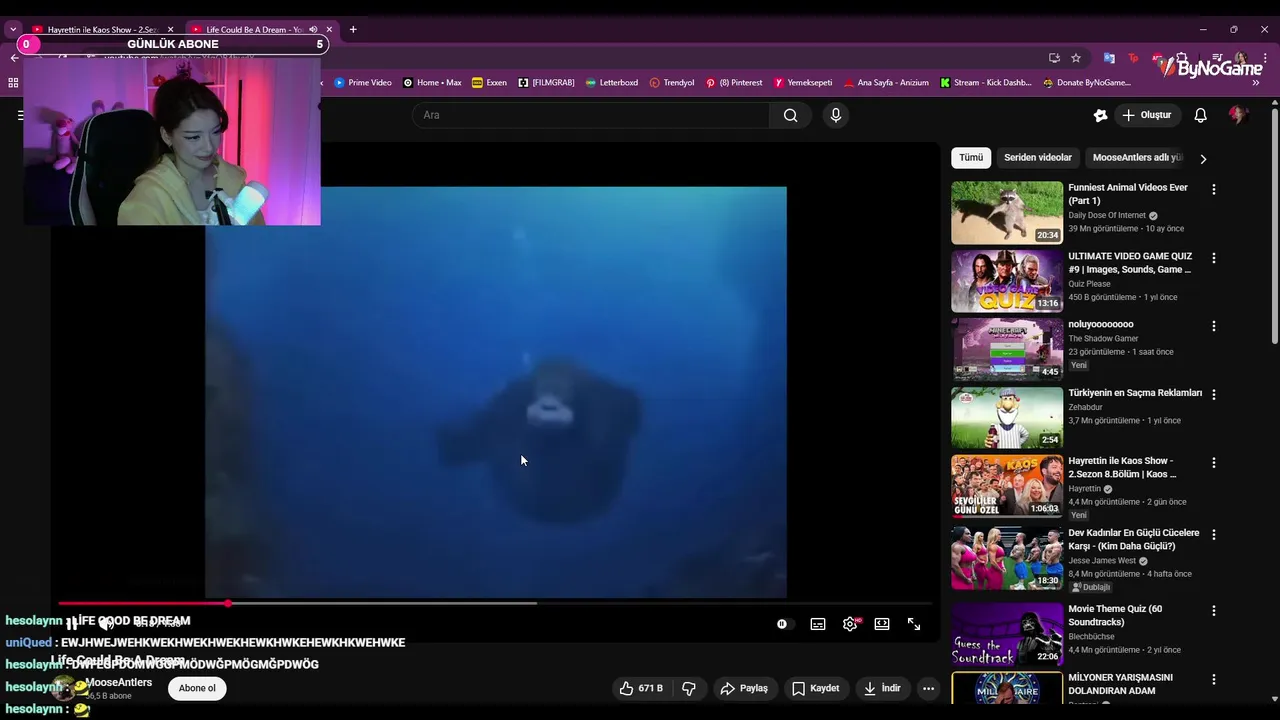Screen dimensions: 1280x720
Task: Open the [FILMGRAB] bookmark
Action: (546, 83)
